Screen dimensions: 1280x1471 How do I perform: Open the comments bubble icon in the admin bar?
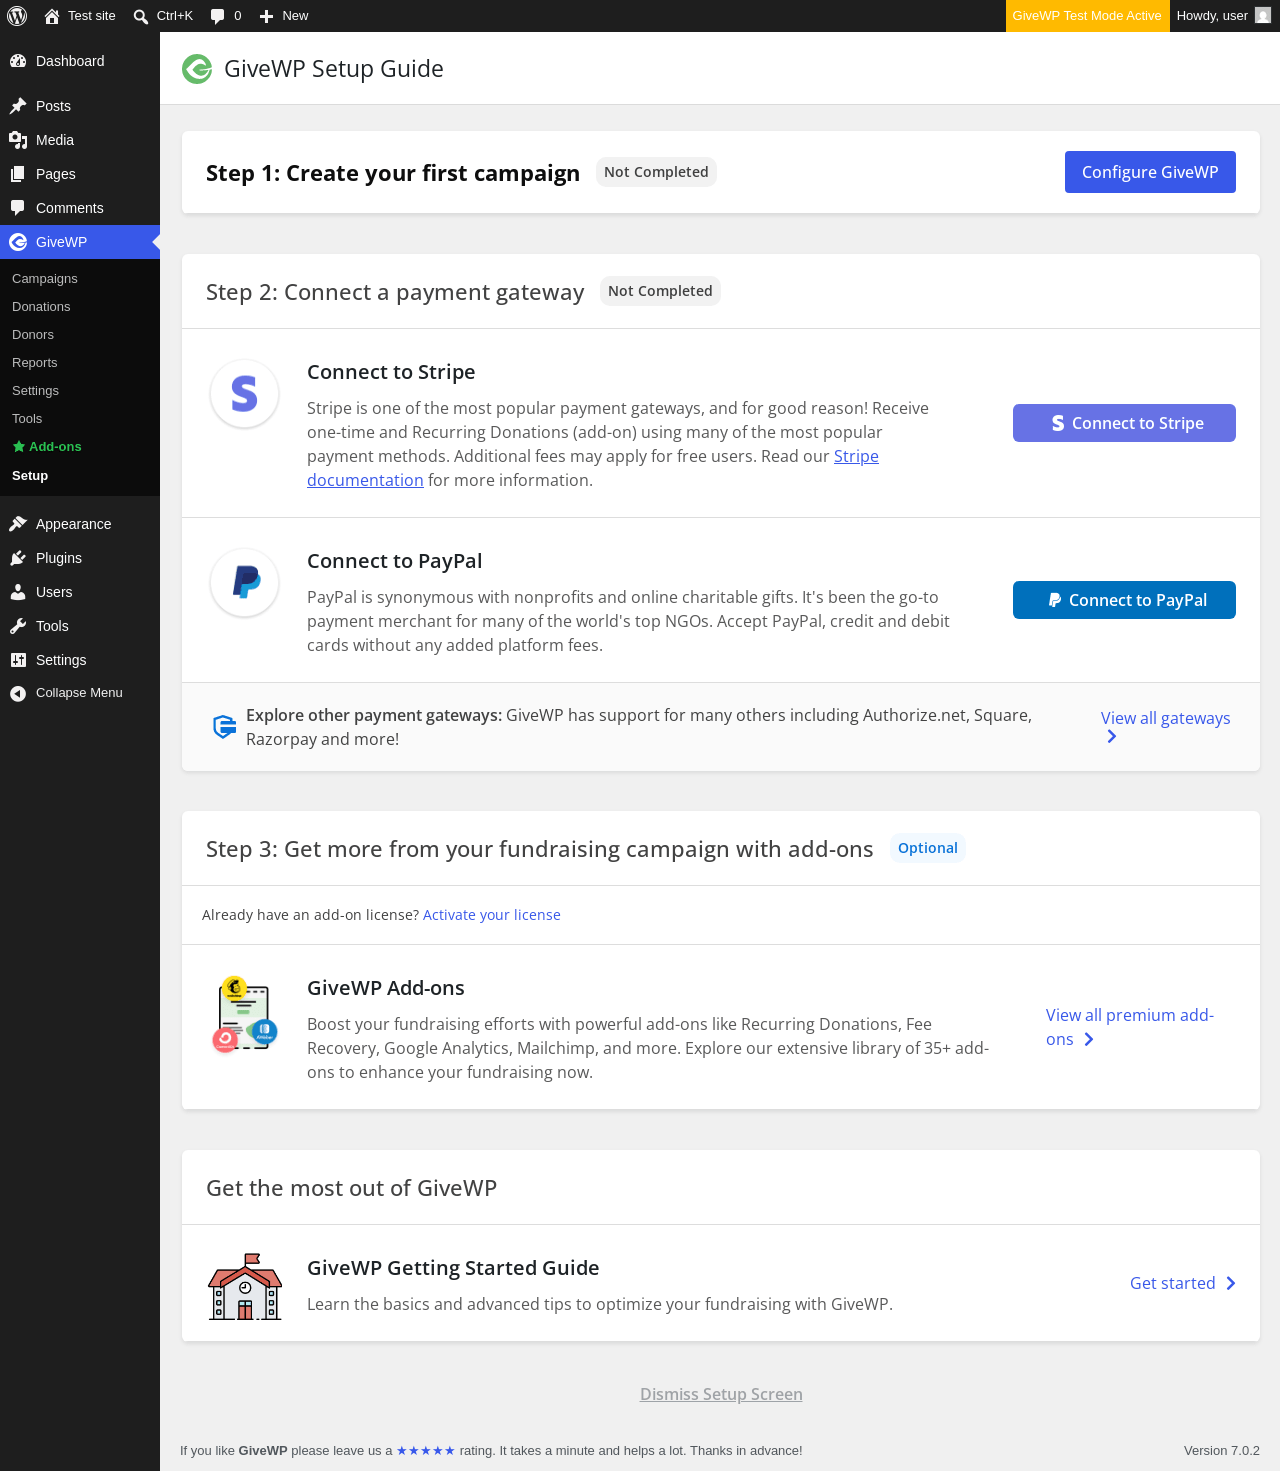217,16
